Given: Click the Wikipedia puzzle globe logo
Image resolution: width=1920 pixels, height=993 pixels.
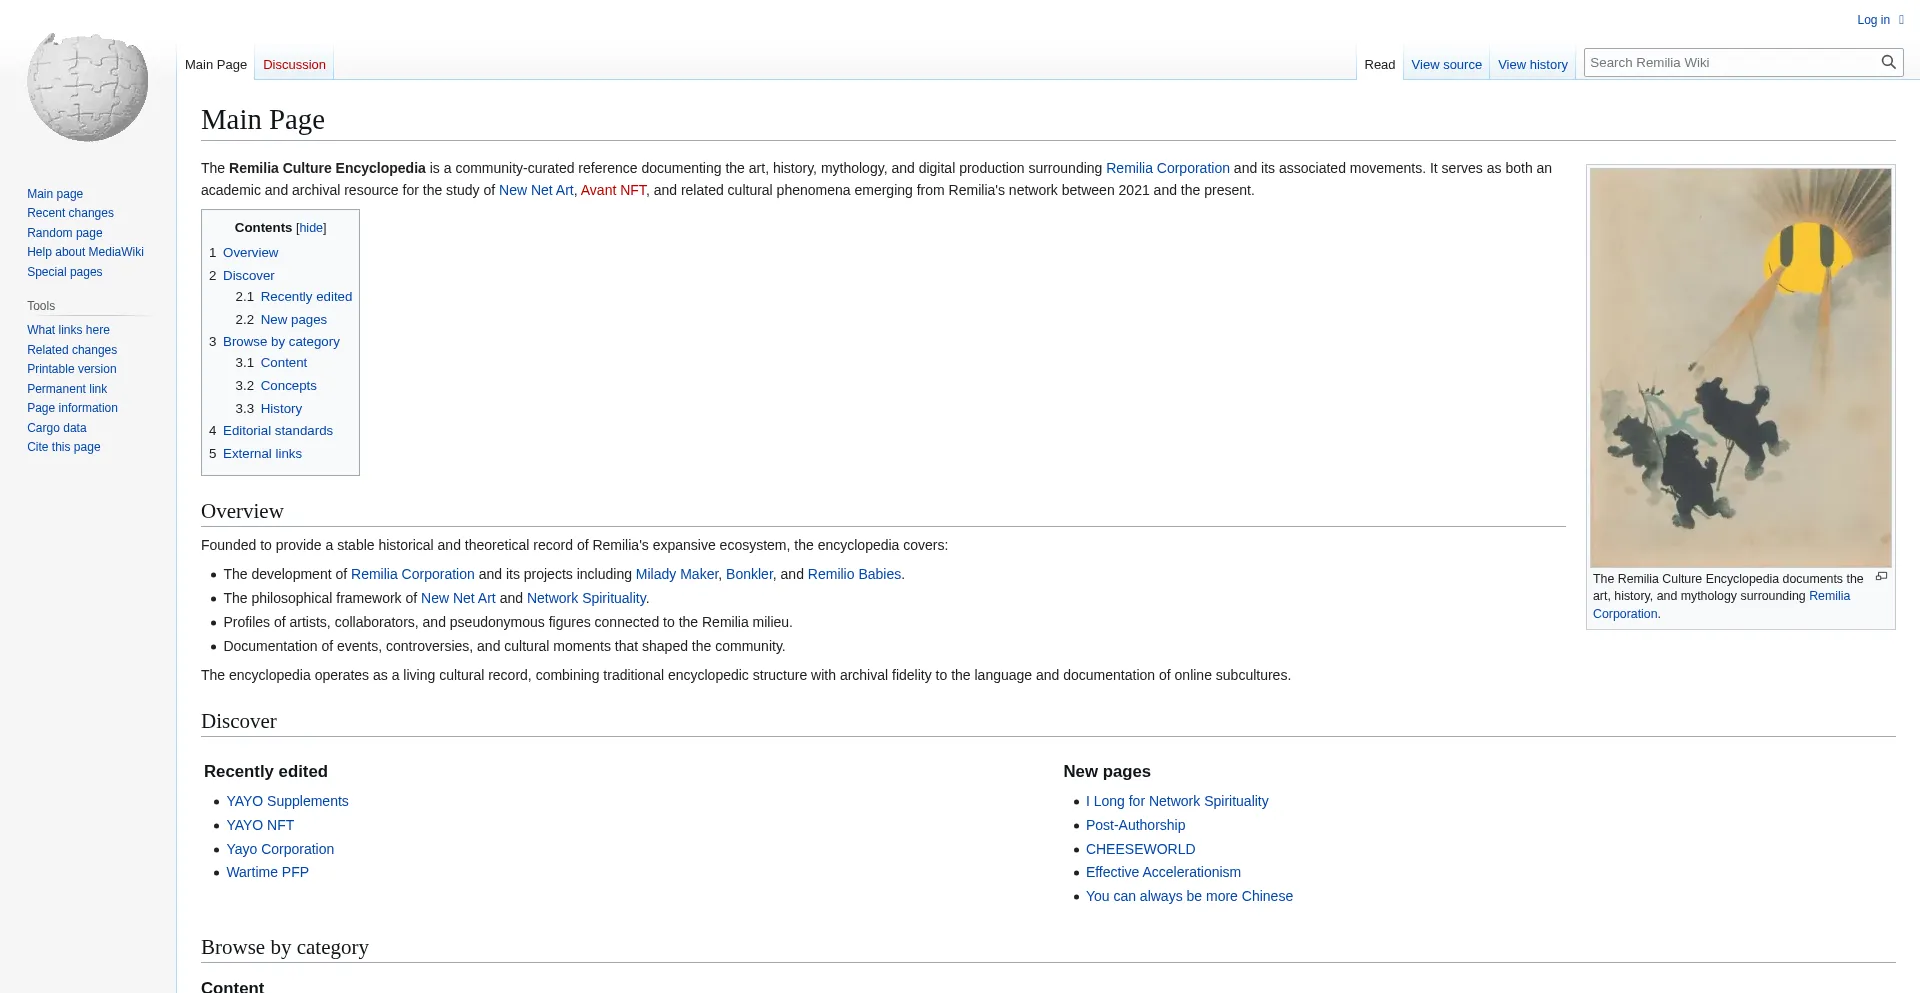Looking at the screenshot, I should tap(87, 85).
